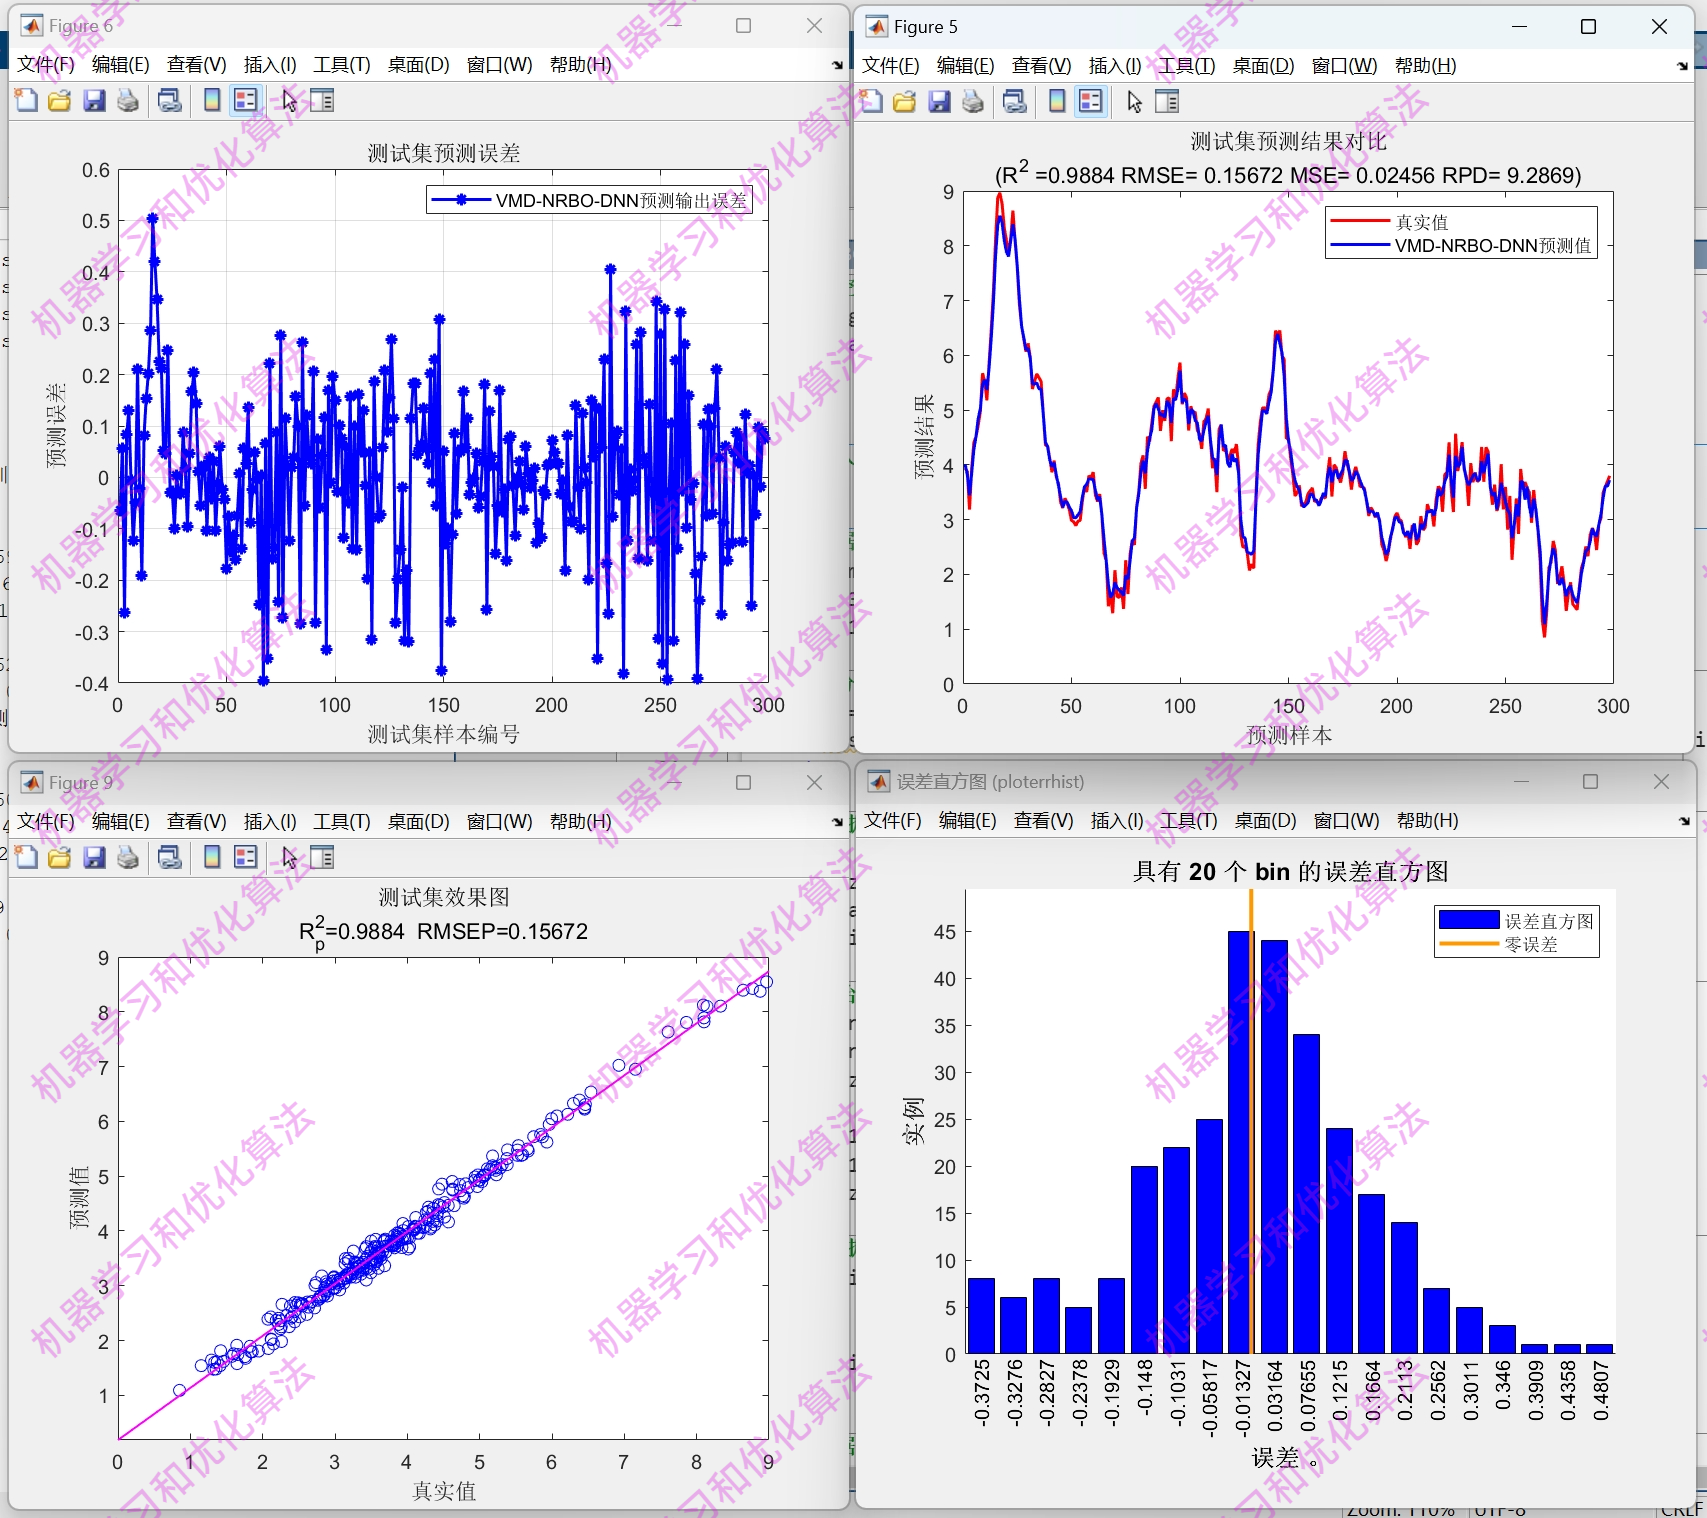Click histogram bar at 0.07655

[x=1306, y=1194]
